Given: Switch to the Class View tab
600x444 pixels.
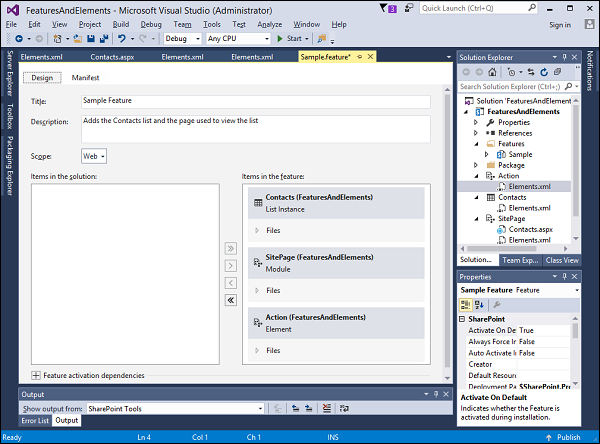Looking at the screenshot, I should click(x=562, y=260).
